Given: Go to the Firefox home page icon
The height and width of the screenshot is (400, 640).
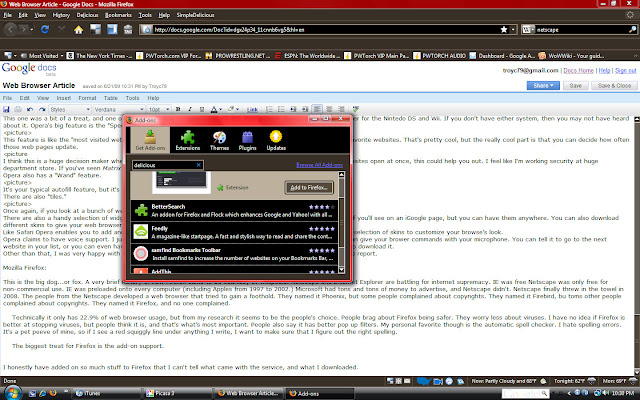Looking at the screenshot, I should [x=78, y=30].
